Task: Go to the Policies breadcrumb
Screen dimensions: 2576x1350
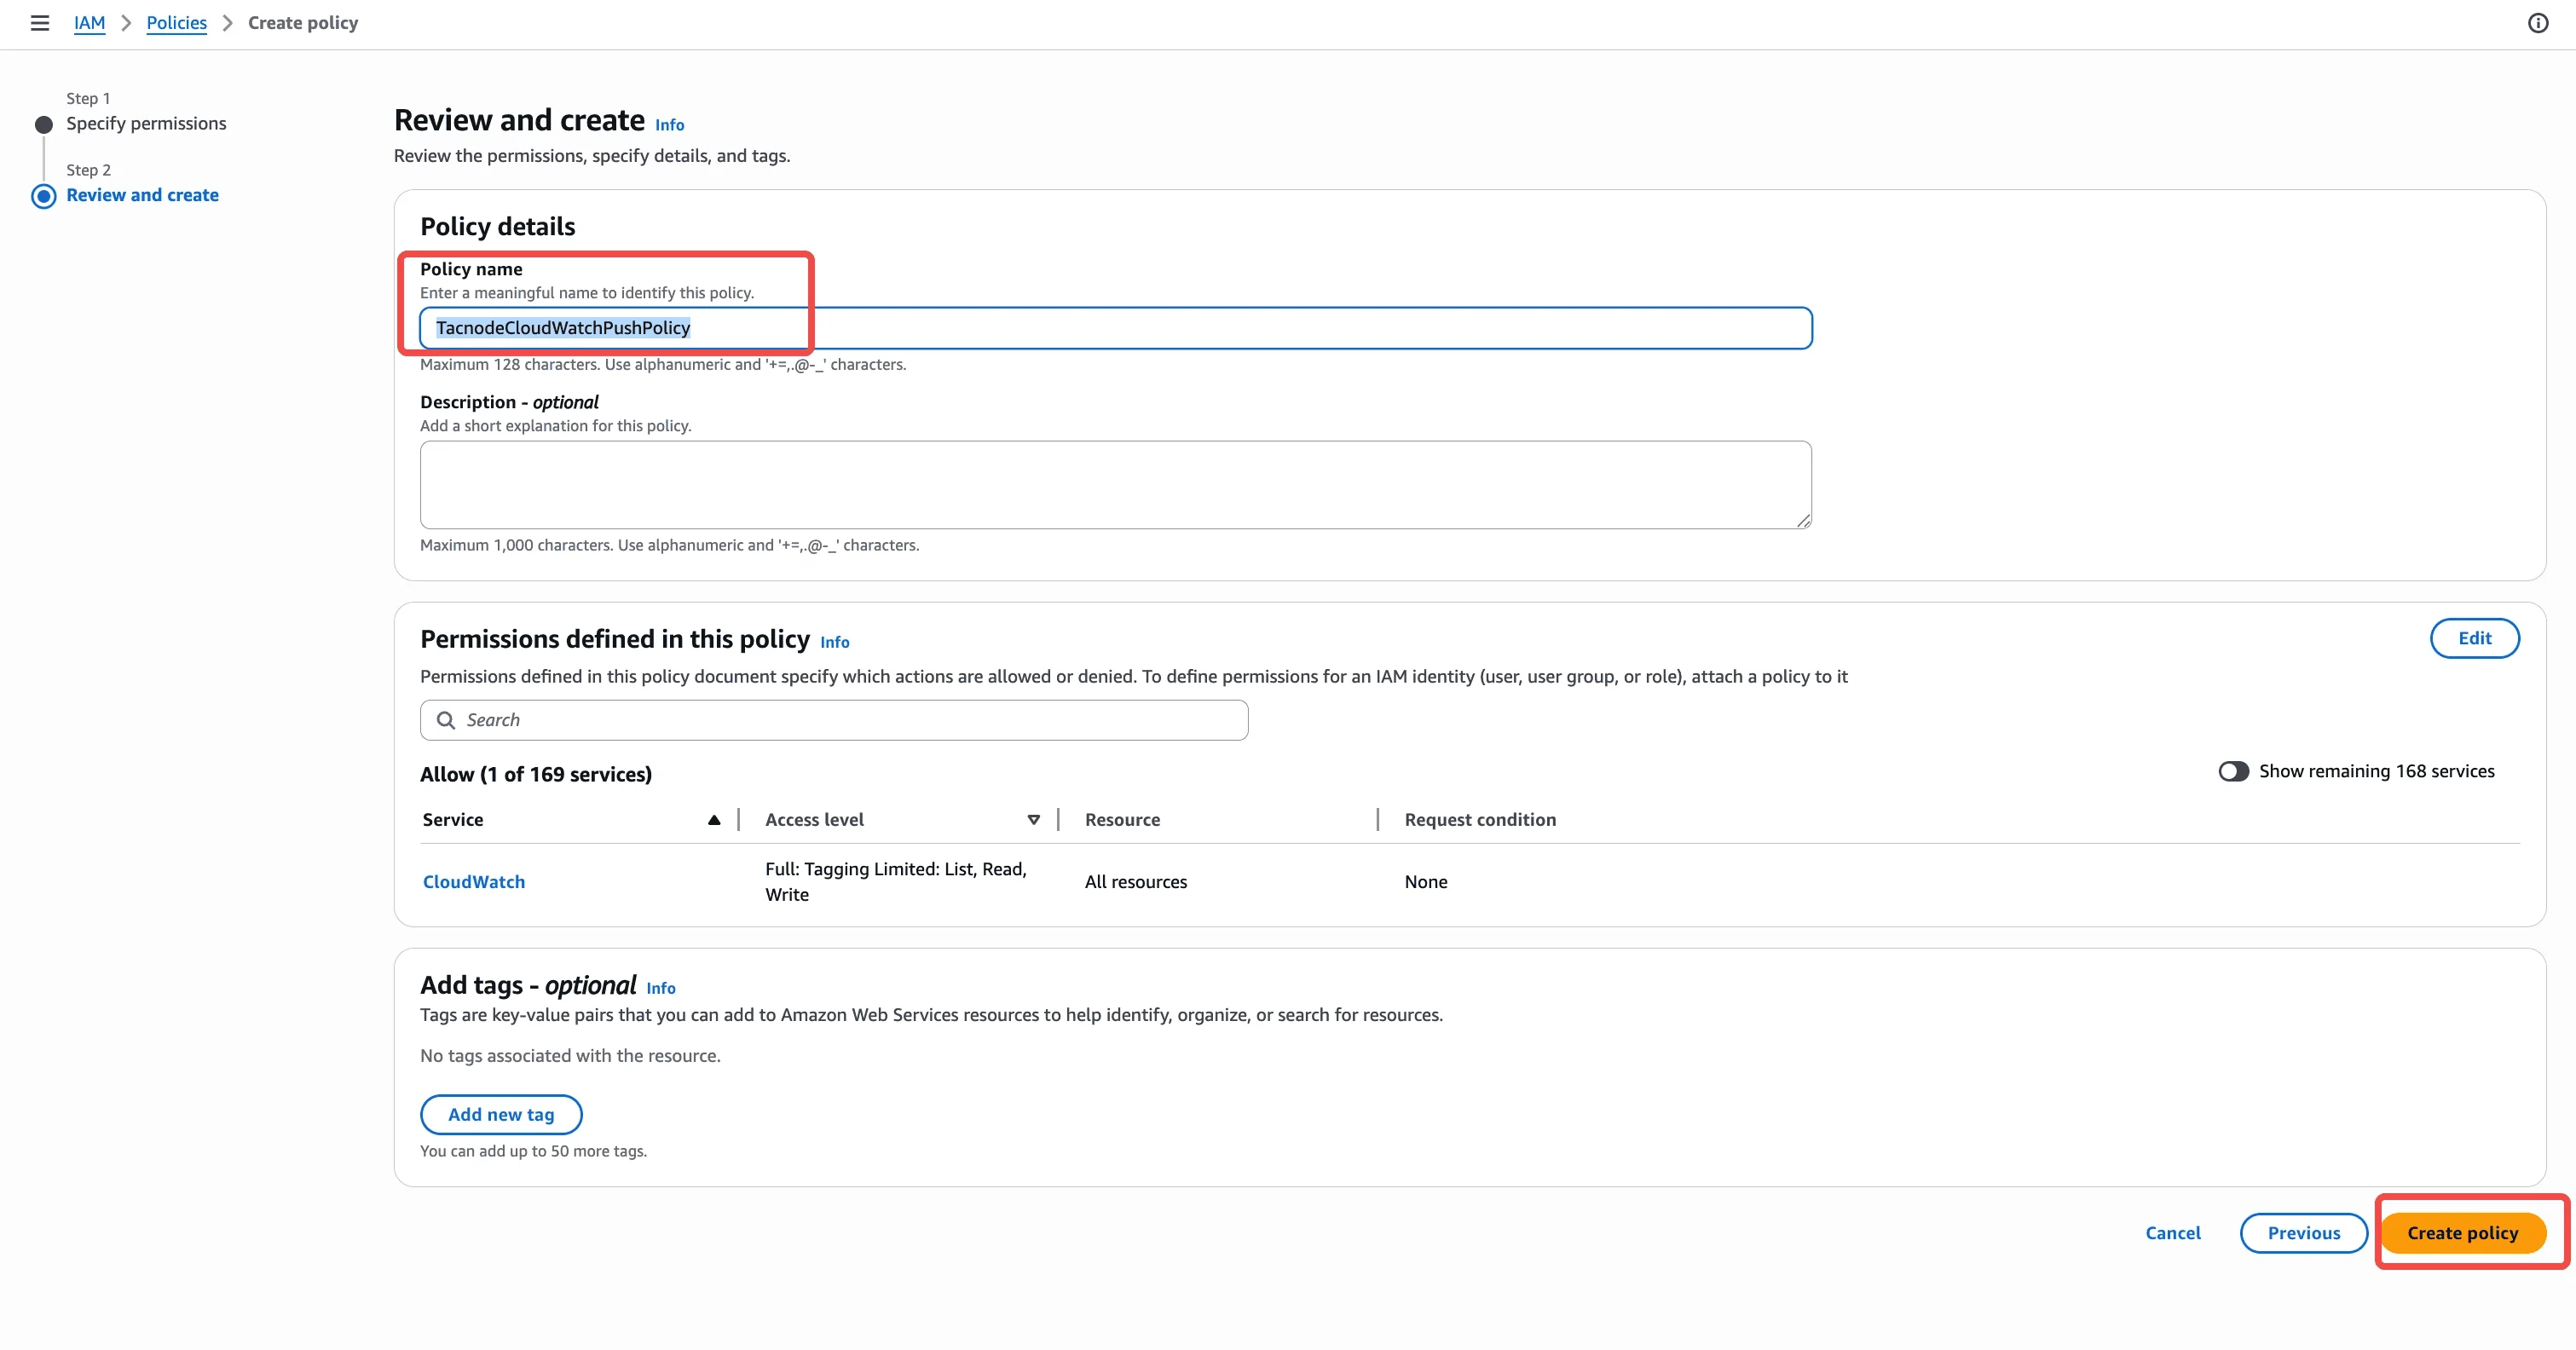Action: 176,23
